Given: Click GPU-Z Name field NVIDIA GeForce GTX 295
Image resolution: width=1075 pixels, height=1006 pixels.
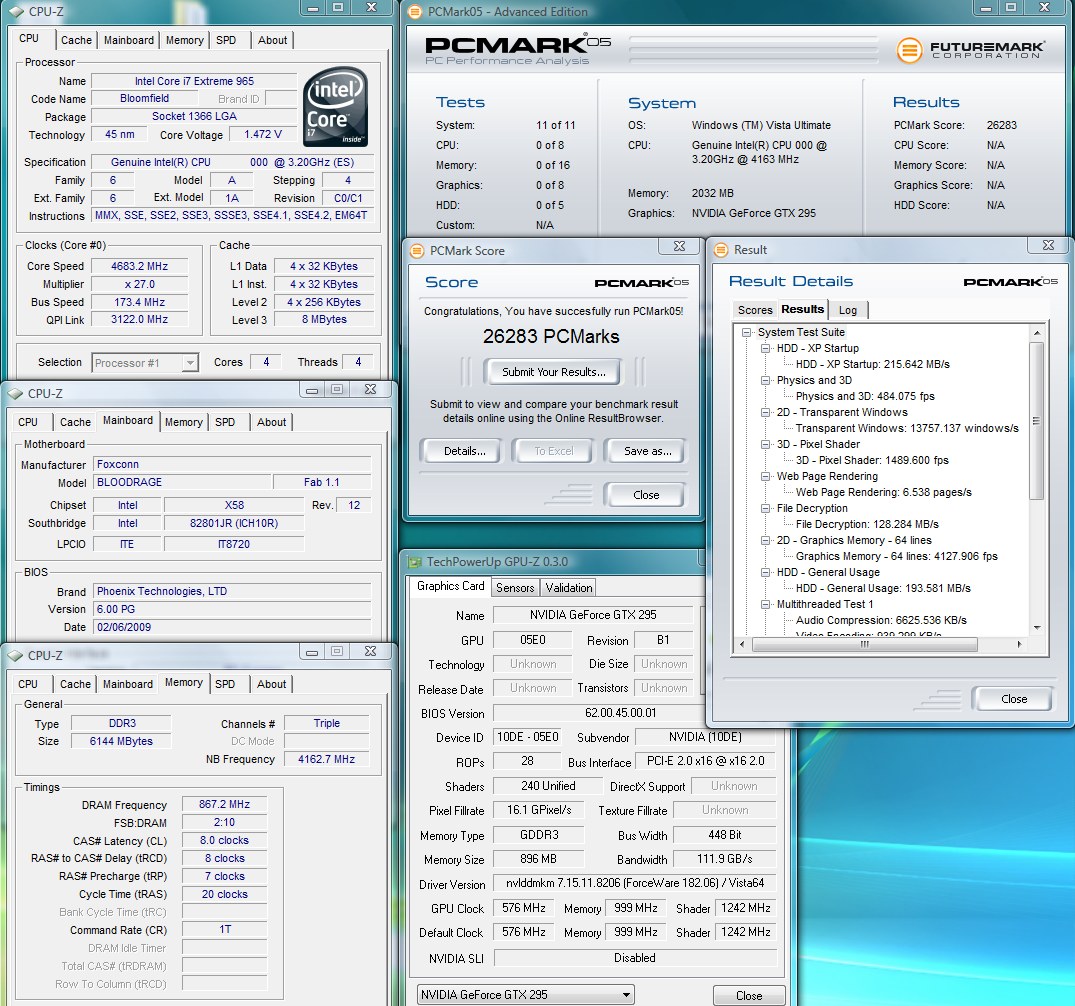Looking at the screenshot, I should tap(593, 615).
